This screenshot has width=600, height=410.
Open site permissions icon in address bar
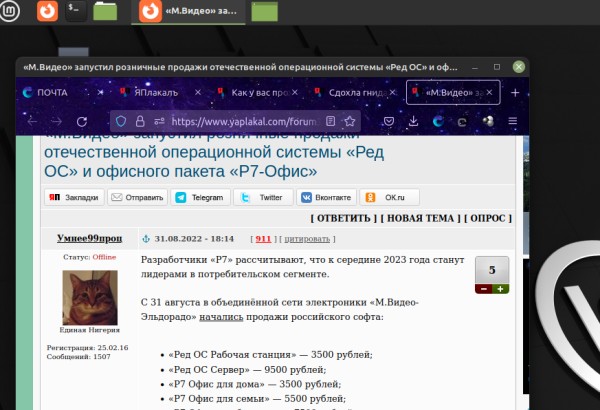159,122
